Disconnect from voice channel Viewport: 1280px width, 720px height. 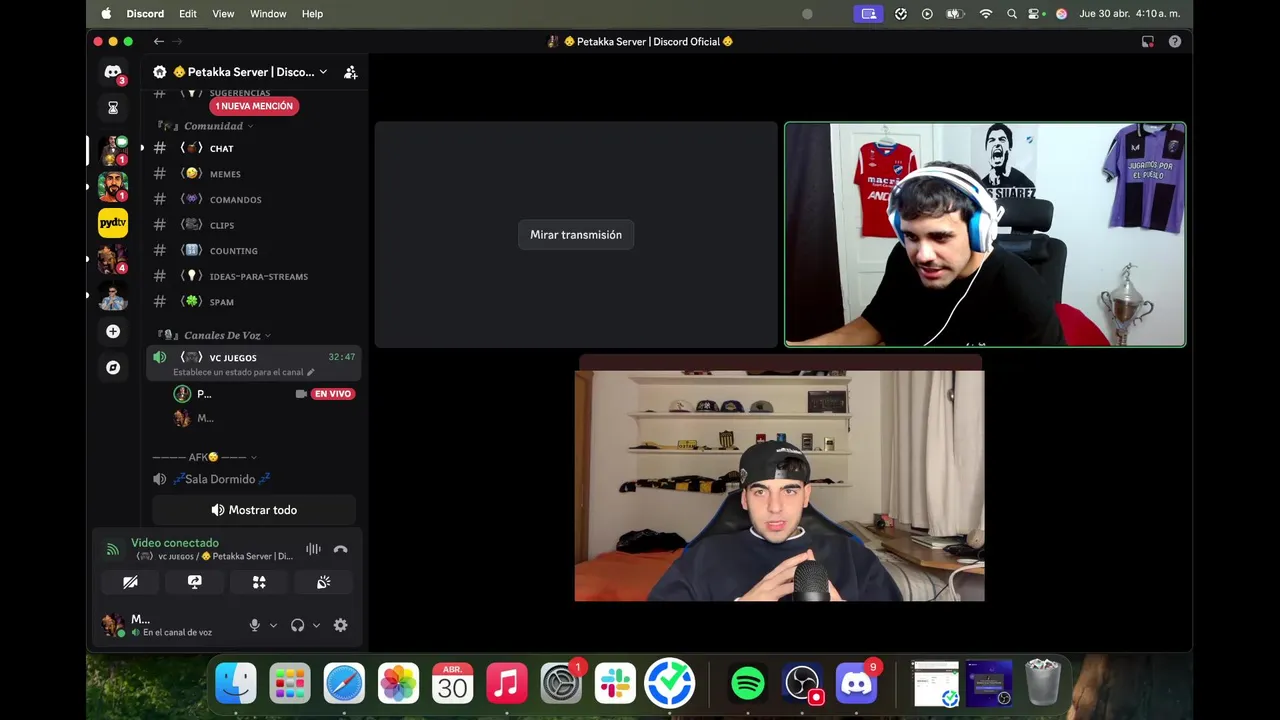tap(340, 549)
